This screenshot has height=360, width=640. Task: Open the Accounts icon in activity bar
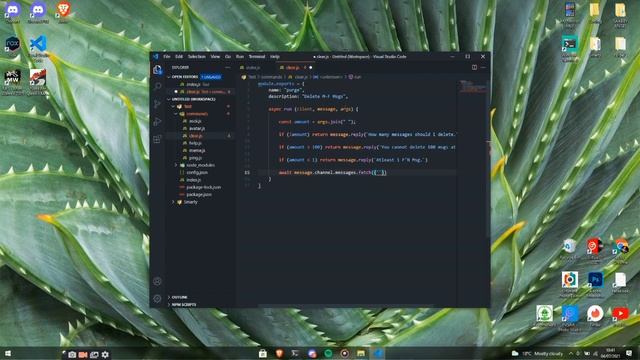157,281
